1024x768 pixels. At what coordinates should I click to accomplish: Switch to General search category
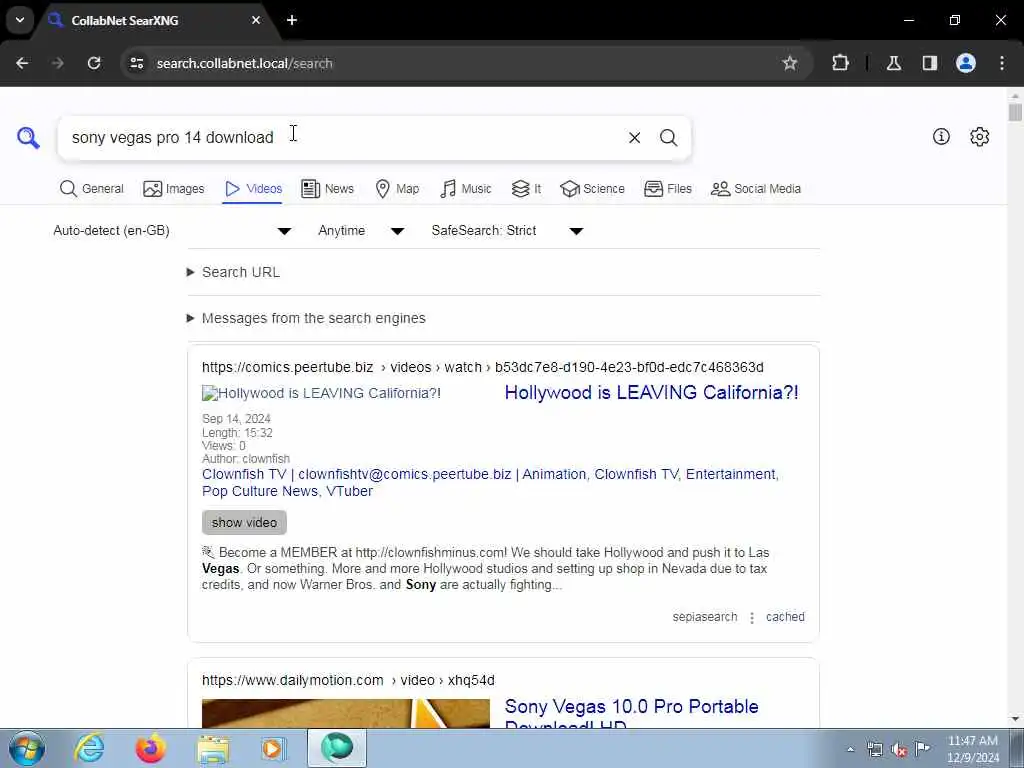tap(91, 189)
